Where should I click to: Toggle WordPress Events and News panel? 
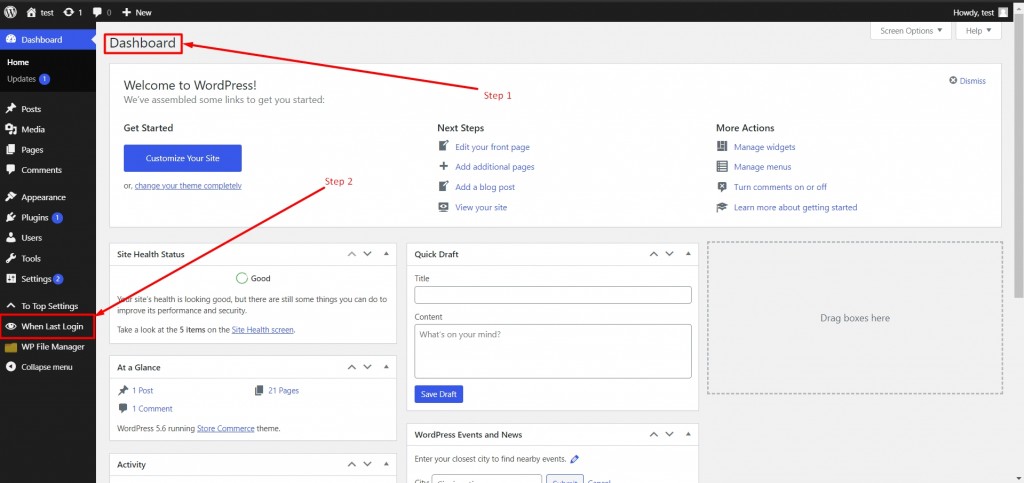pyautogui.click(x=688, y=434)
